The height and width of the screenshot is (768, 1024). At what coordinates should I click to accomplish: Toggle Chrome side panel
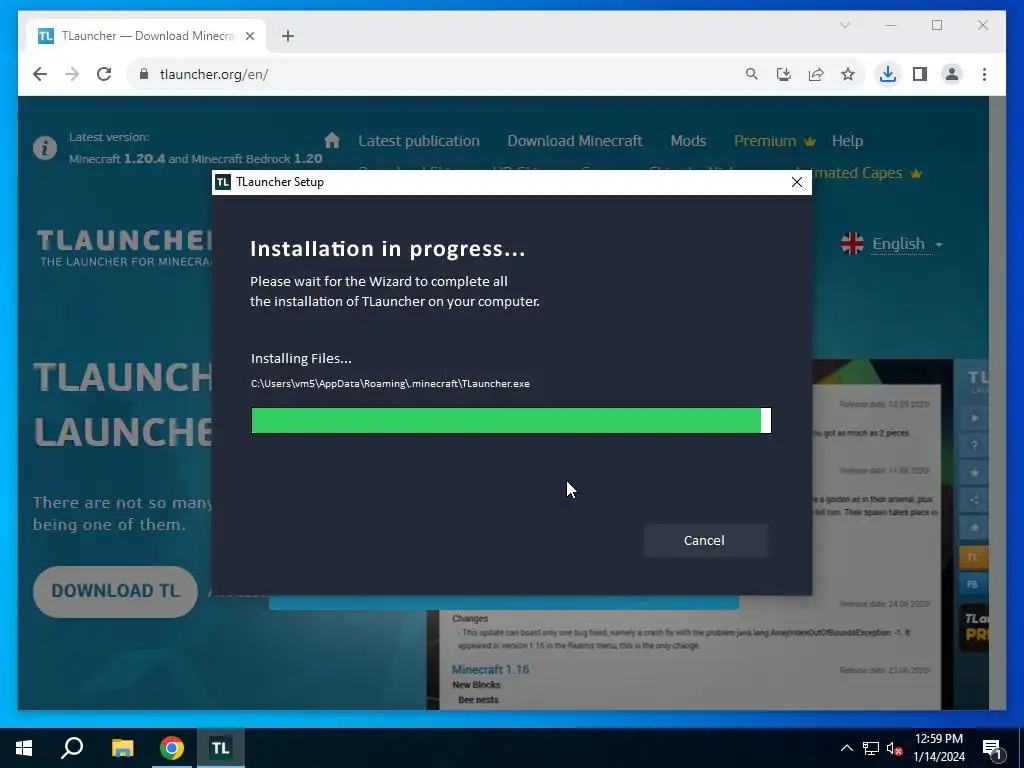920,74
